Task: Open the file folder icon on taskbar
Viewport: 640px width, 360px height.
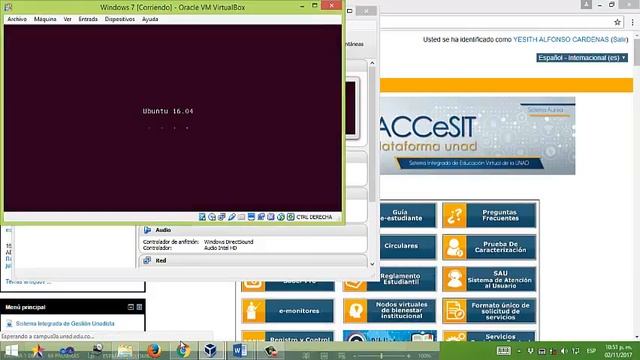Action: coord(125,351)
